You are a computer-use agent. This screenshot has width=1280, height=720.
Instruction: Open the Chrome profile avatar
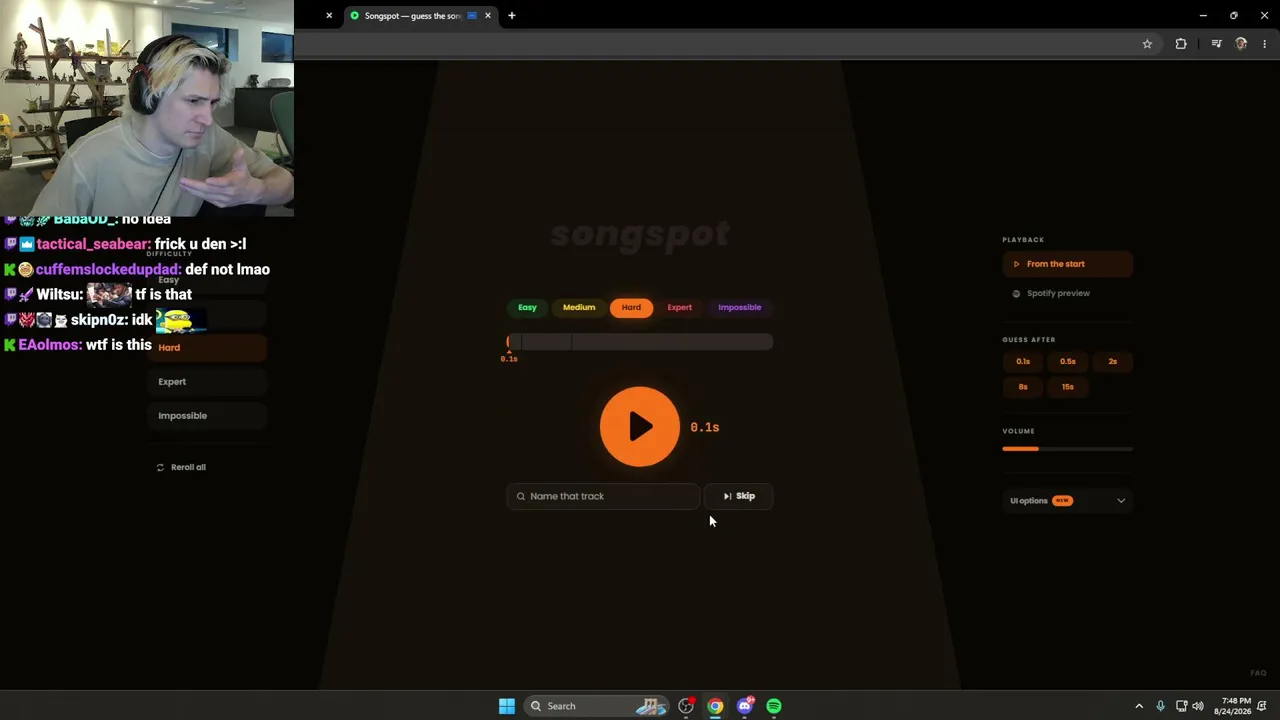[x=1241, y=44]
